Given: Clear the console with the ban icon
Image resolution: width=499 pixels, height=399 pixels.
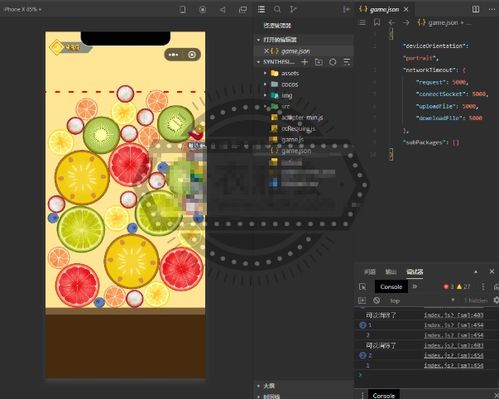Looking at the screenshot, I should (377, 300).
